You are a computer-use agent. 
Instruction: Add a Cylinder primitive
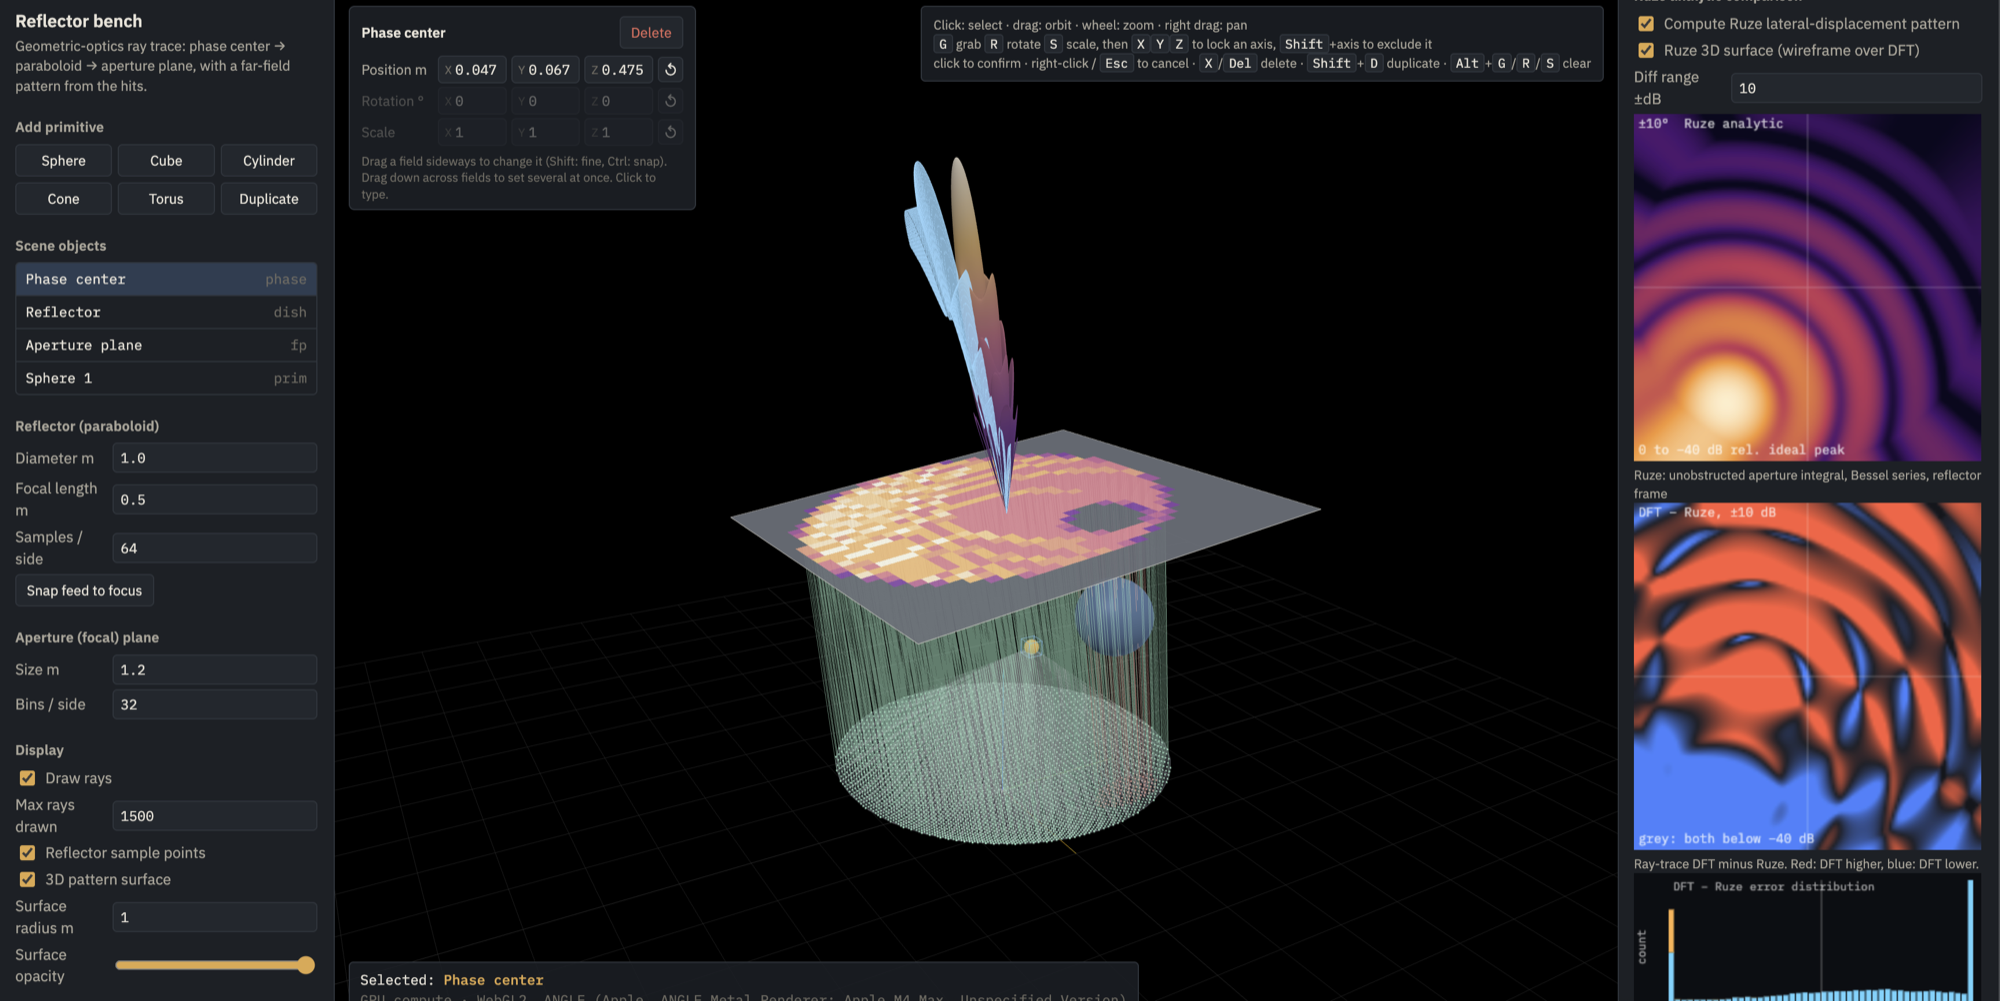click(x=269, y=161)
